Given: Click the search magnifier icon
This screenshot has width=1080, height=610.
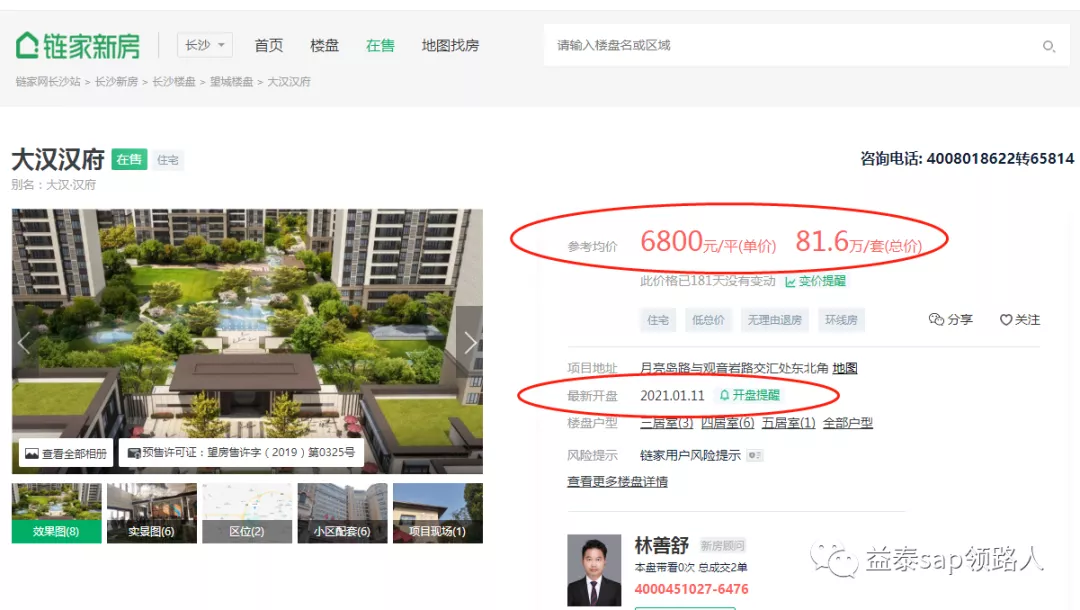Looking at the screenshot, I should (x=1048, y=46).
